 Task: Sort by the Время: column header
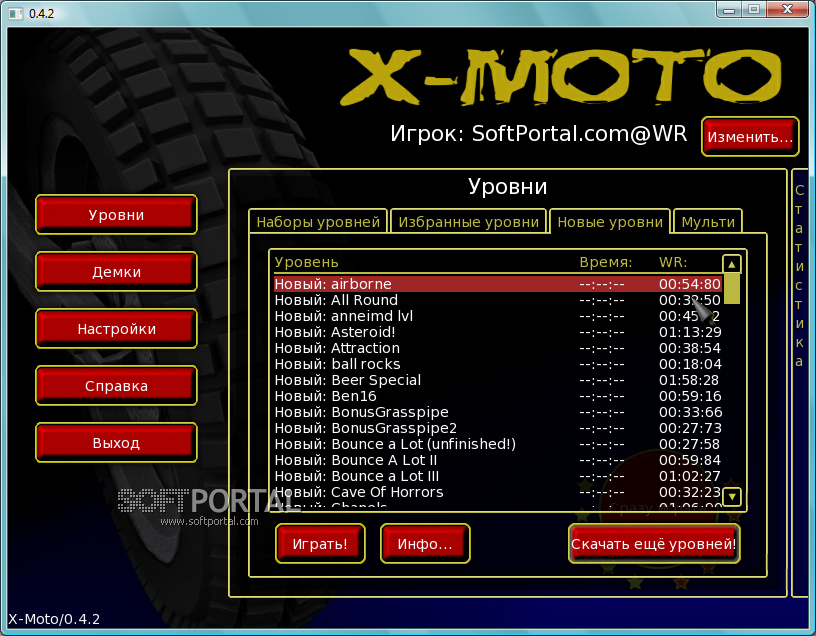pos(606,262)
